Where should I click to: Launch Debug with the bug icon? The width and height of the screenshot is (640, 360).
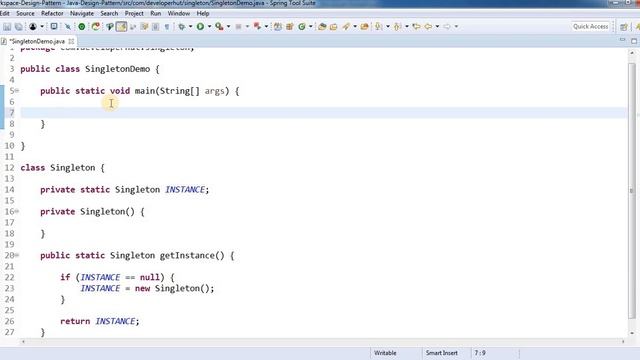[x=181, y=27]
